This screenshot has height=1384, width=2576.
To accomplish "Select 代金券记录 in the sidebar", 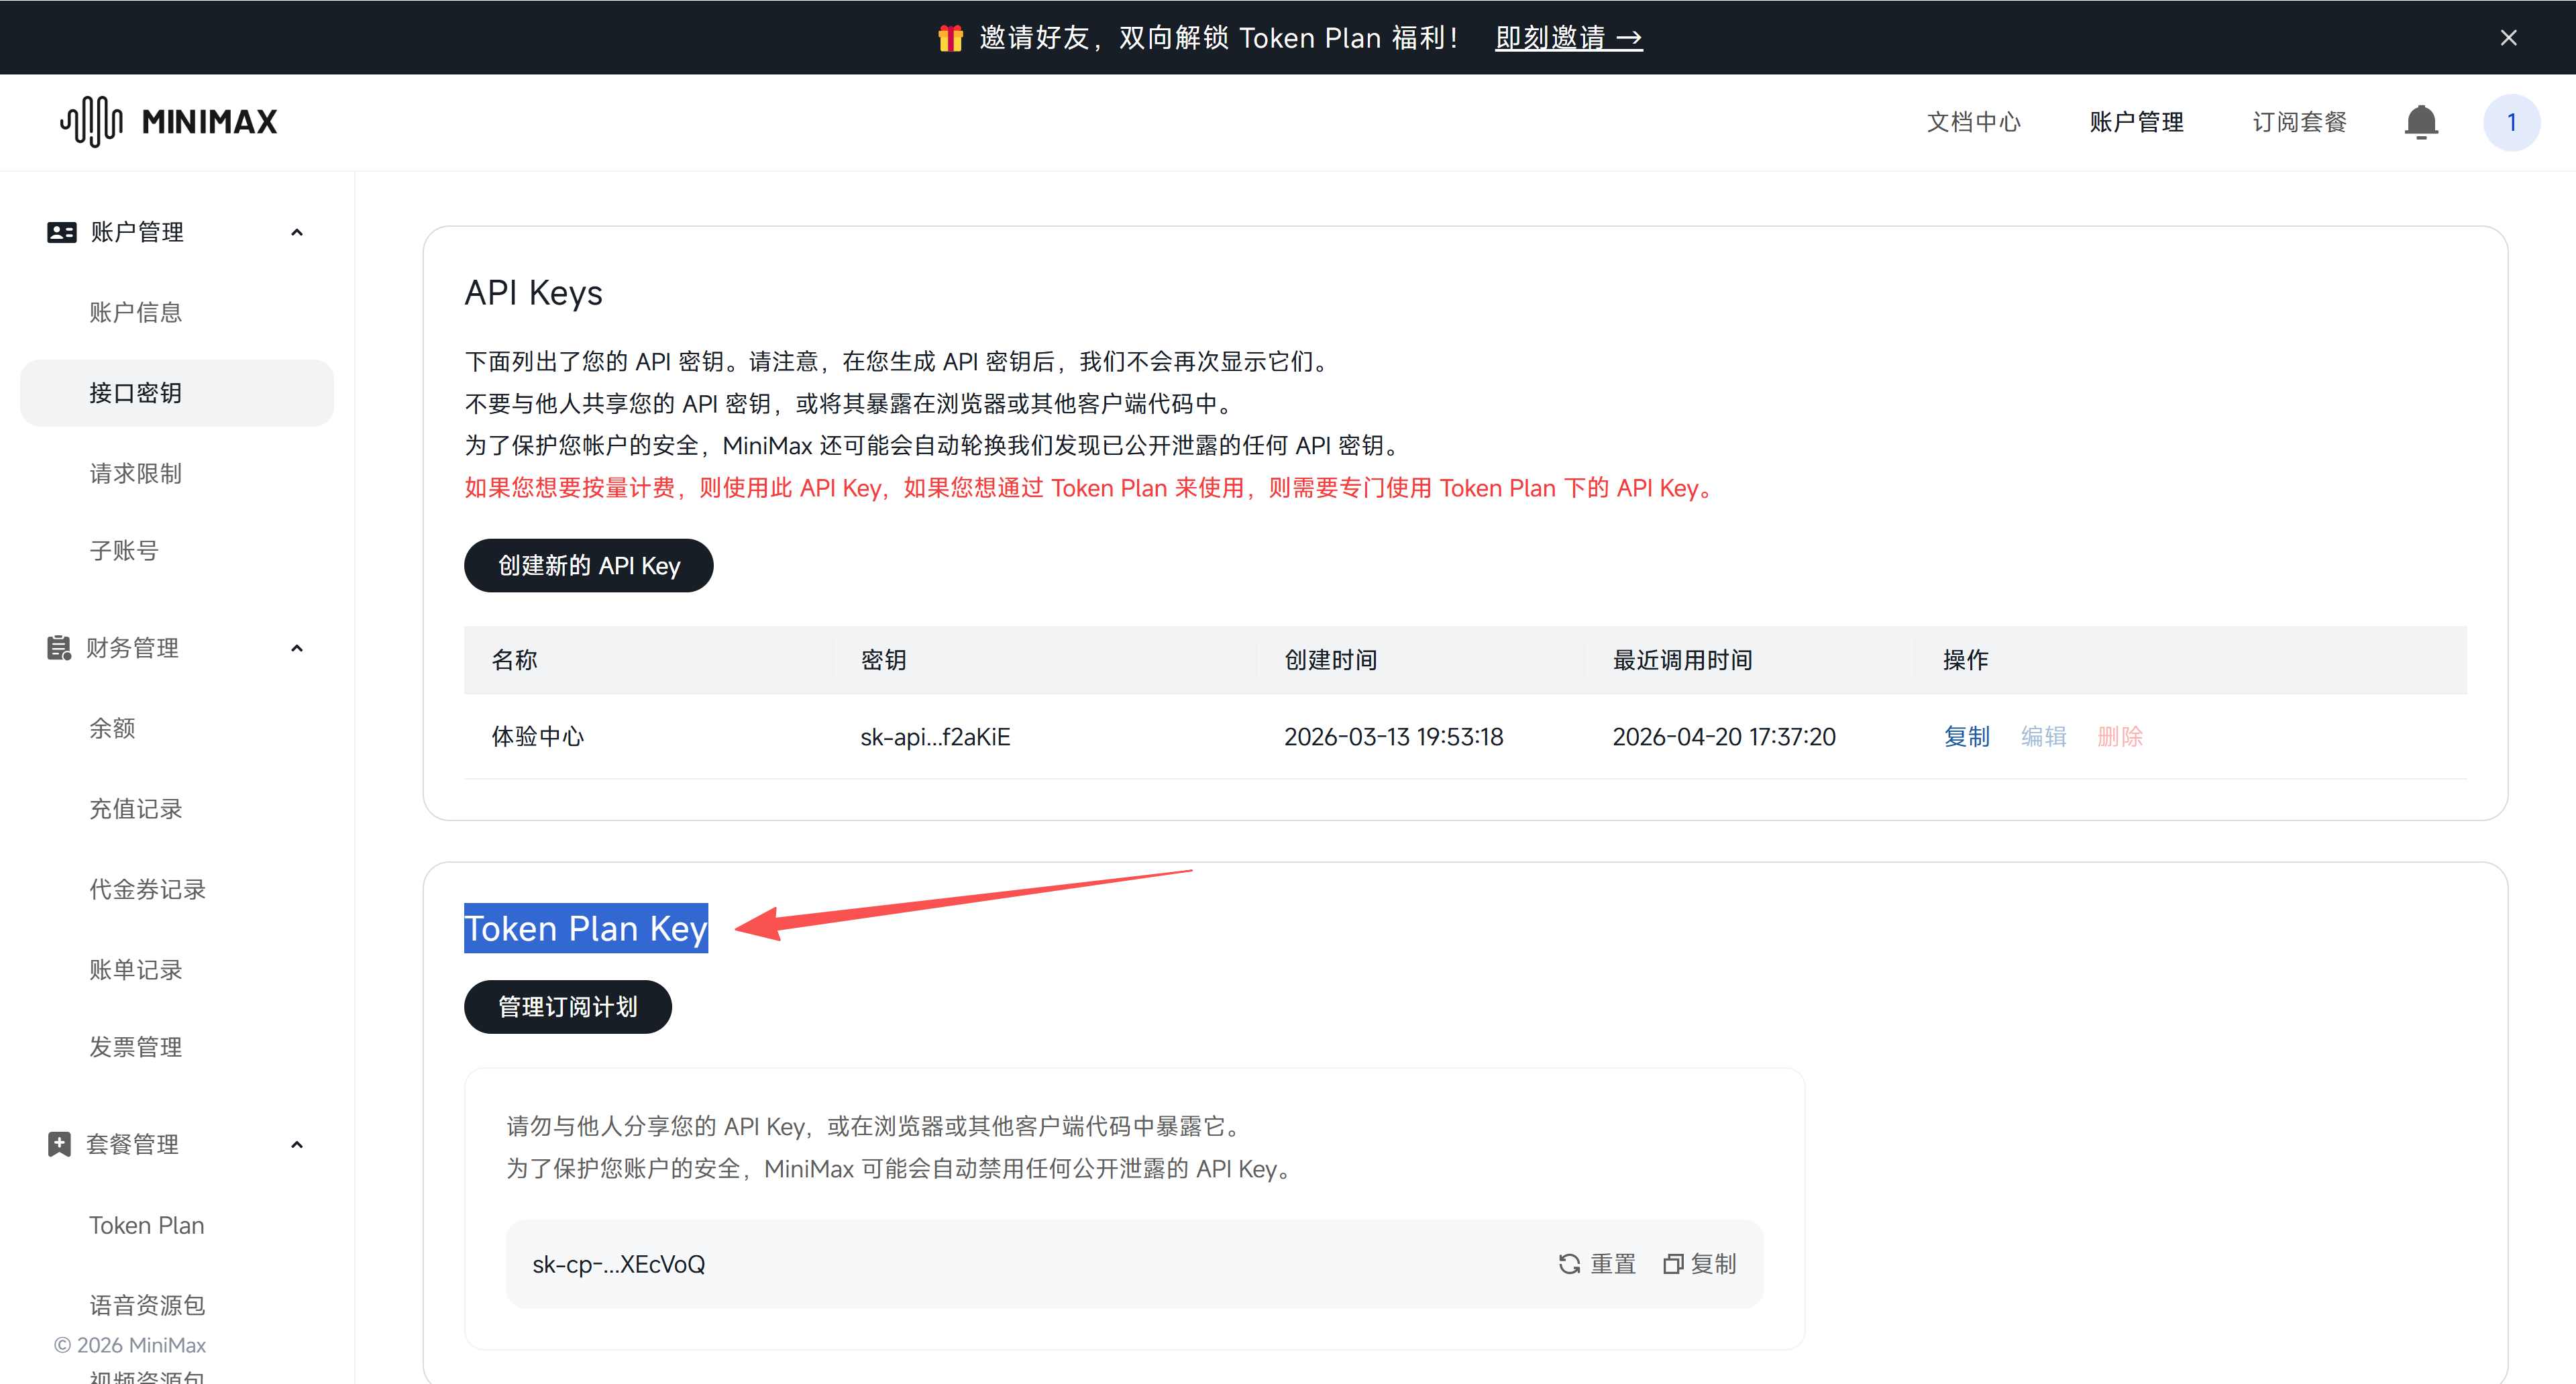I will click(x=147, y=889).
